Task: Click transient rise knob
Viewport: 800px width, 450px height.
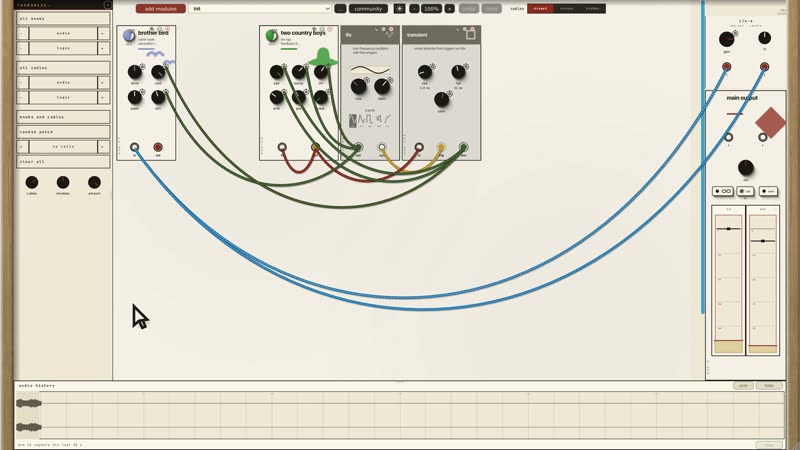Action: coord(424,73)
